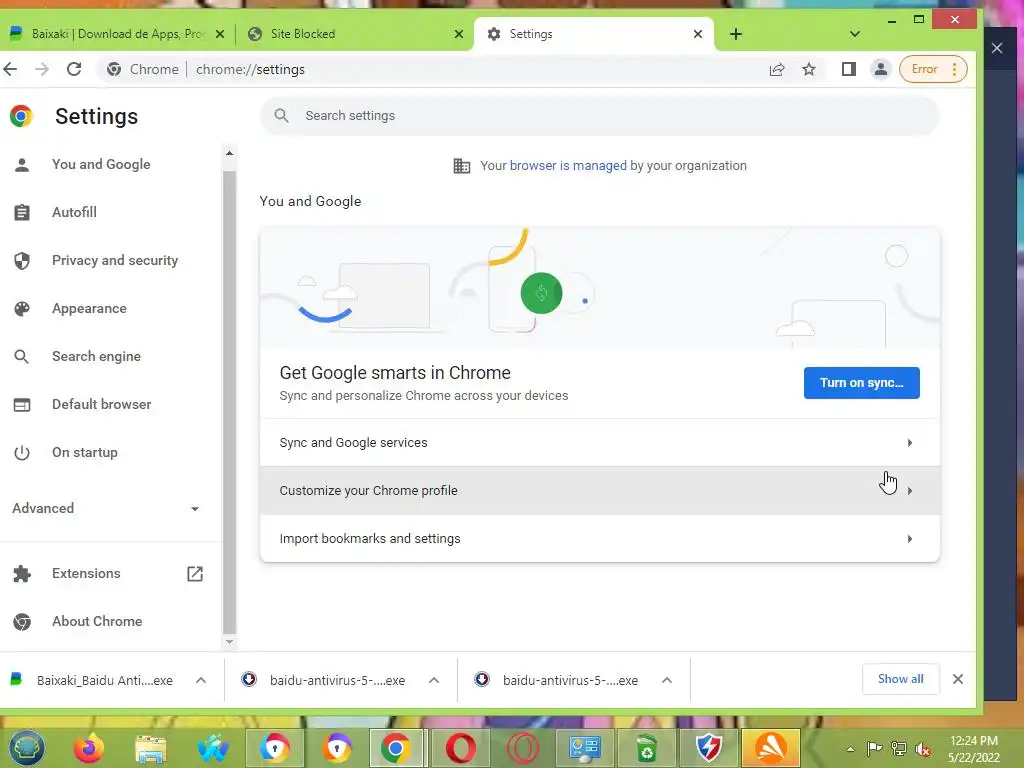Go back using the browser back arrow

[x=10, y=69]
